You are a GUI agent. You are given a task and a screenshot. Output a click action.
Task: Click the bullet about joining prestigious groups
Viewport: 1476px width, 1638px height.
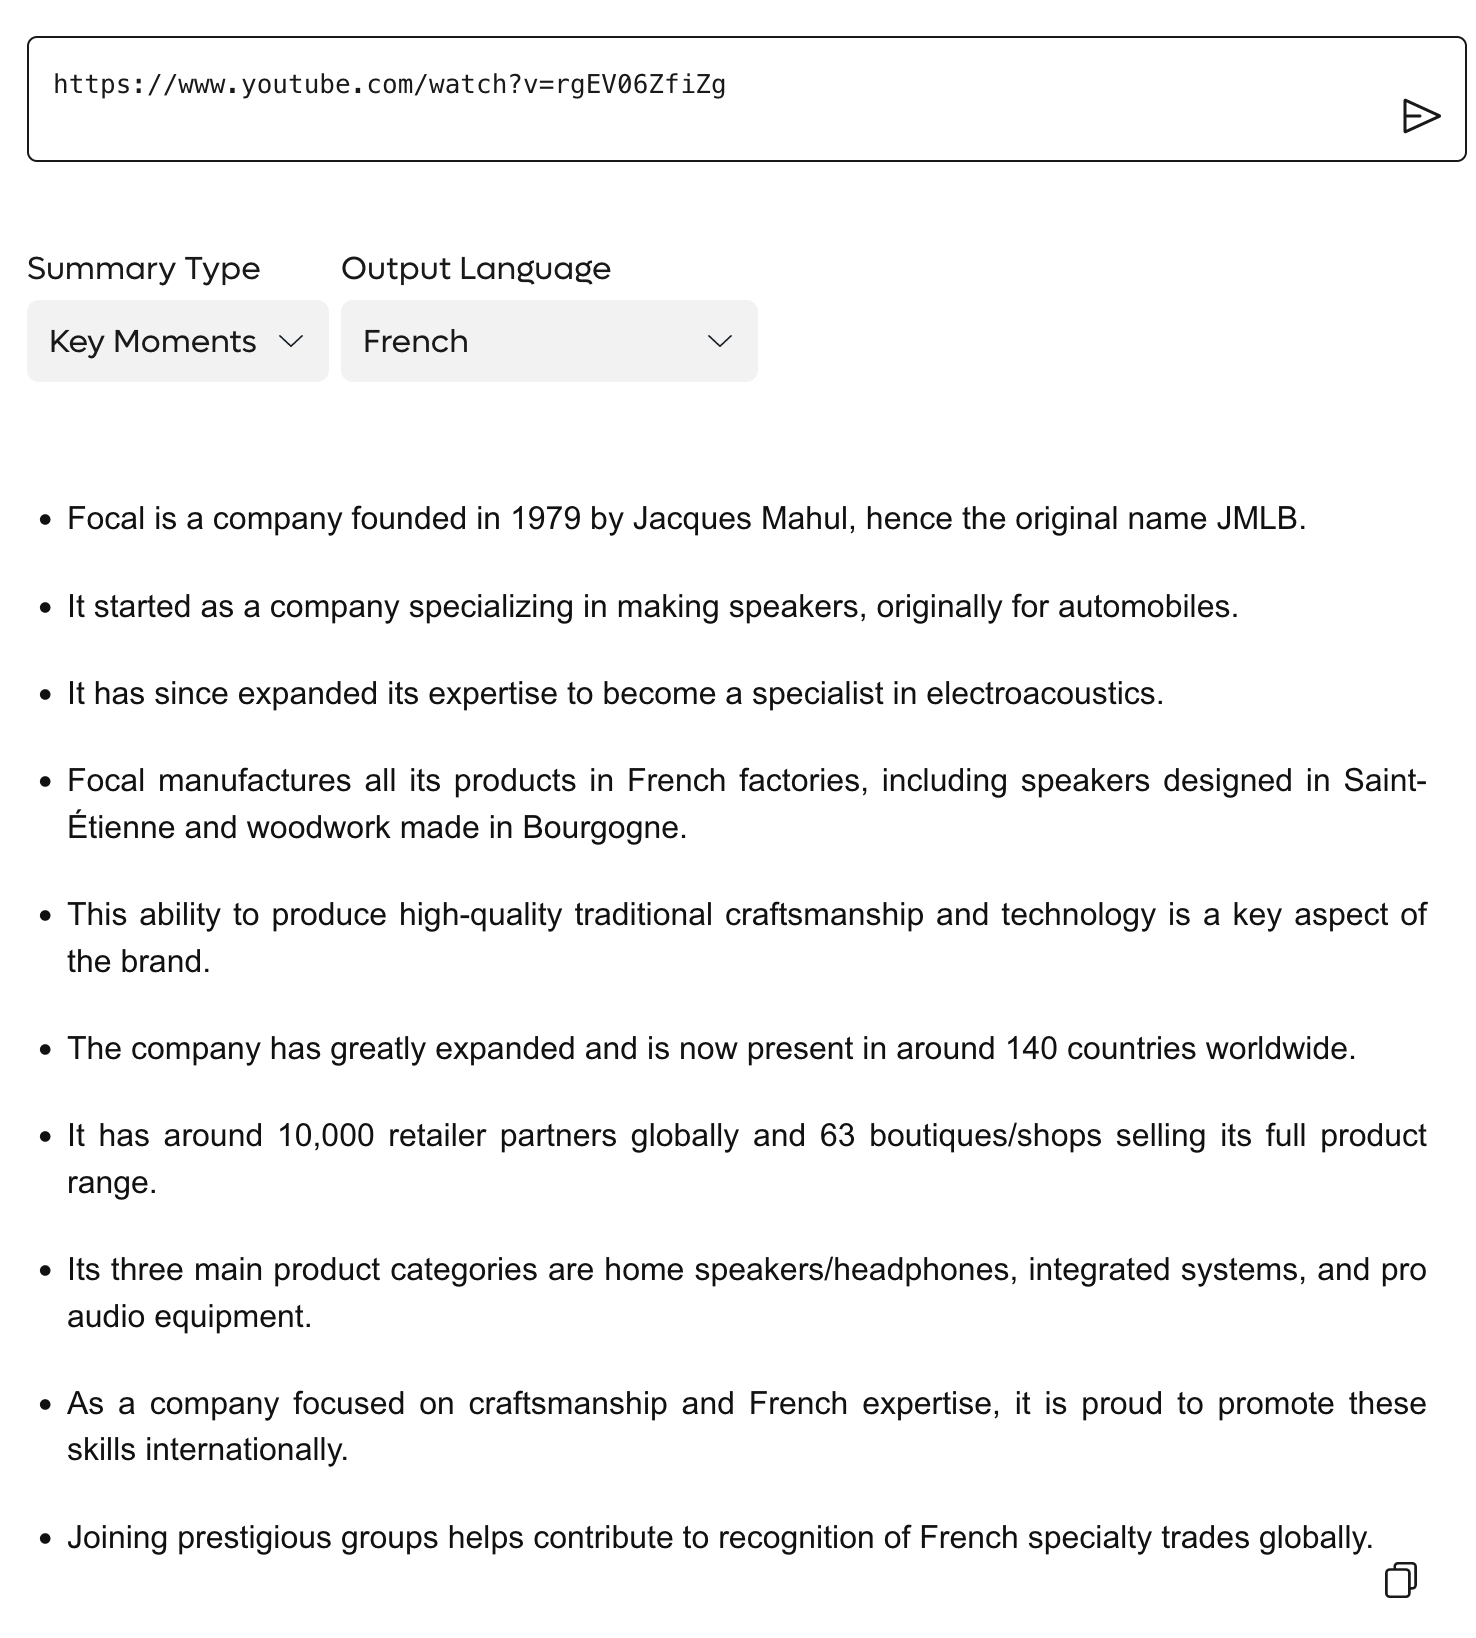pyautogui.click(x=719, y=1537)
